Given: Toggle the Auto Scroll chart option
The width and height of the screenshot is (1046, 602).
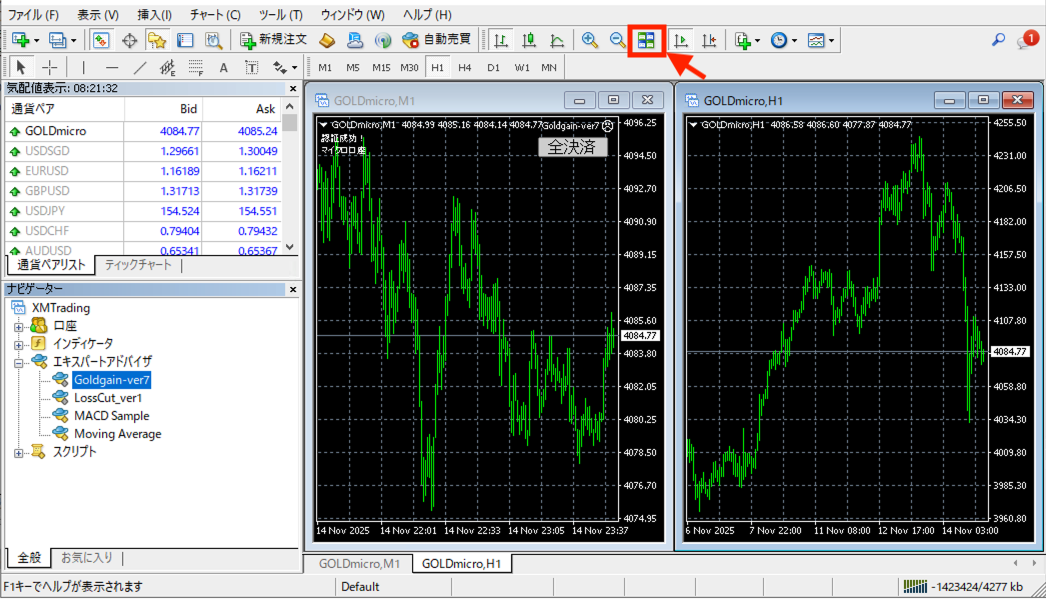Looking at the screenshot, I should click(x=681, y=41).
